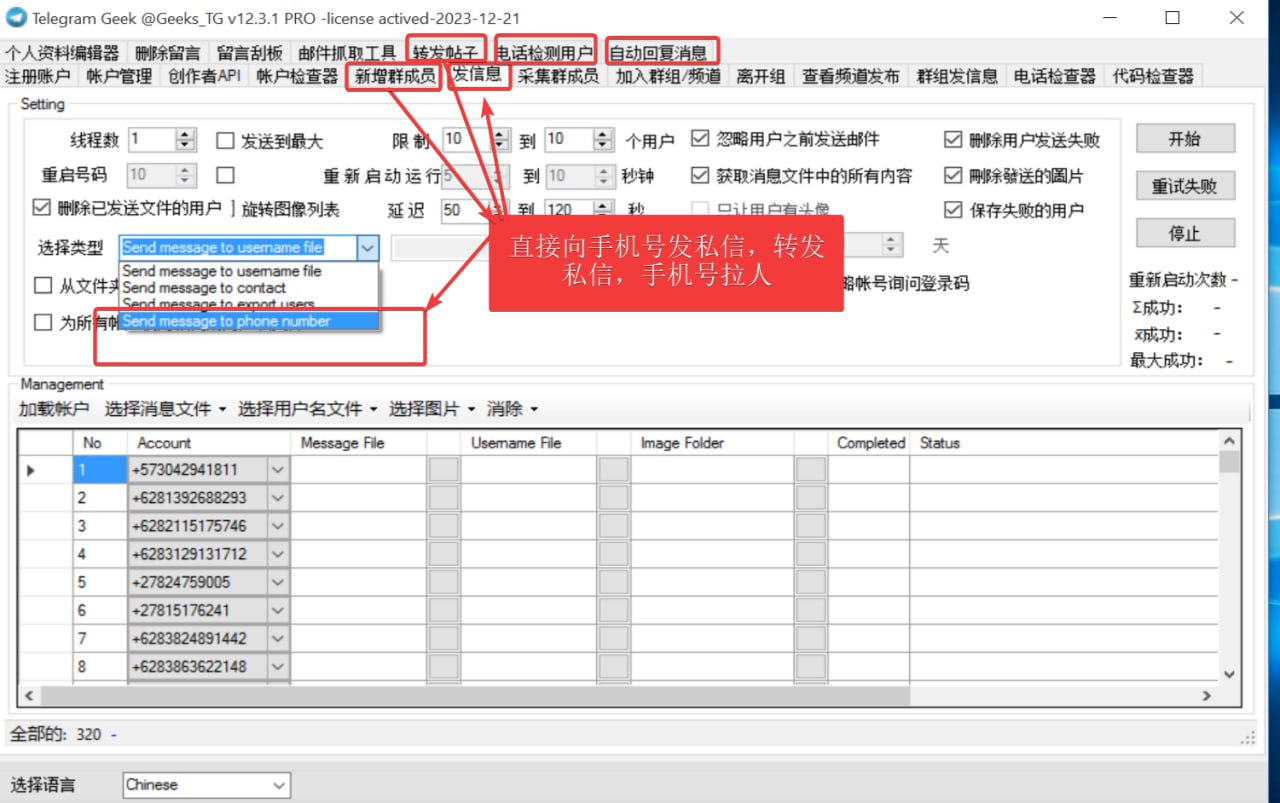The image size is (1280, 803).
Task: Click 加載帐户 in Management toolbar
Action: (54, 408)
